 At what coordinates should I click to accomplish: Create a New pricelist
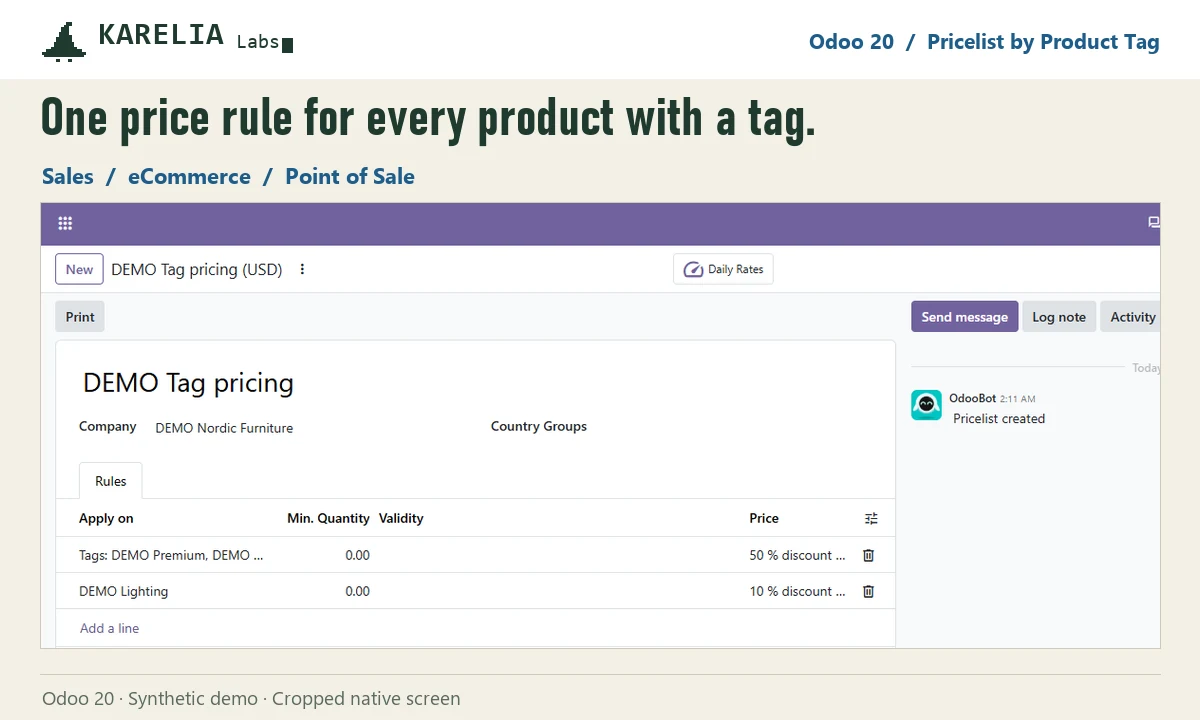pyautogui.click(x=79, y=269)
